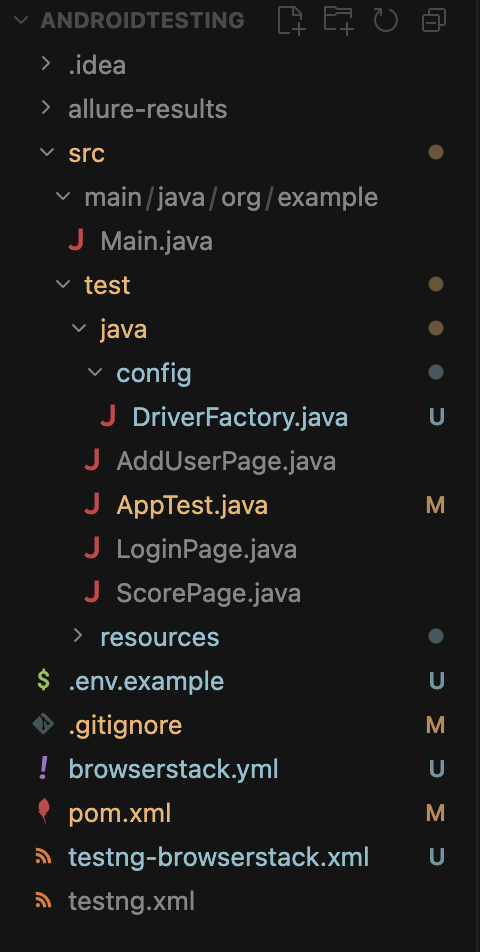The image size is (480, 952).
Task: Click the Java icon beside LoginPage.java
Action: pos(92,549)
